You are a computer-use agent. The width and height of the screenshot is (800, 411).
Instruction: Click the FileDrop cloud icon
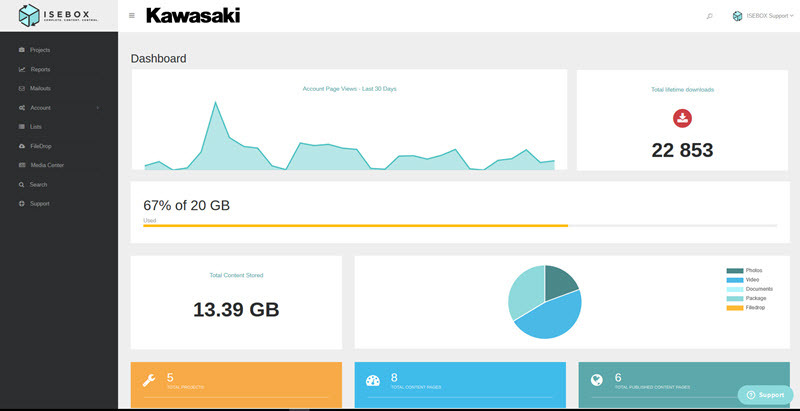tap(22, 146)
